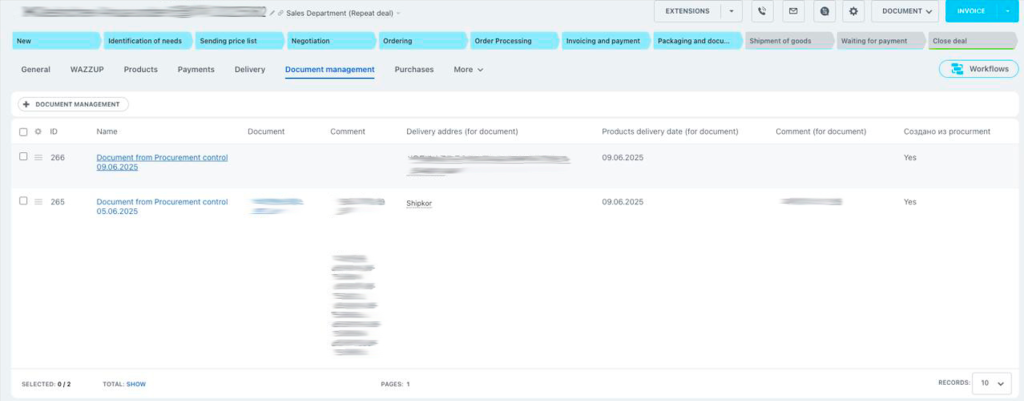The image size is (1024, 401).
Task: Click the email envelope icon
Action: pos(793,12)
